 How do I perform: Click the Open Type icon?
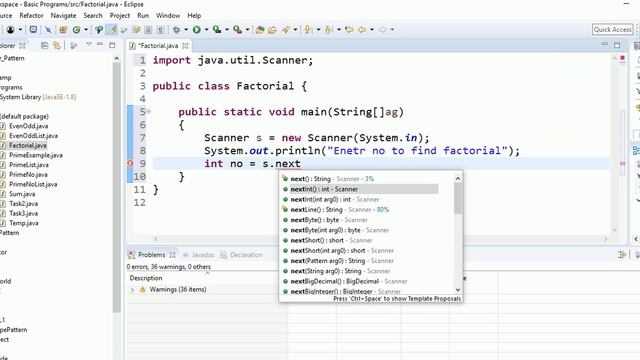coord(259,29)
